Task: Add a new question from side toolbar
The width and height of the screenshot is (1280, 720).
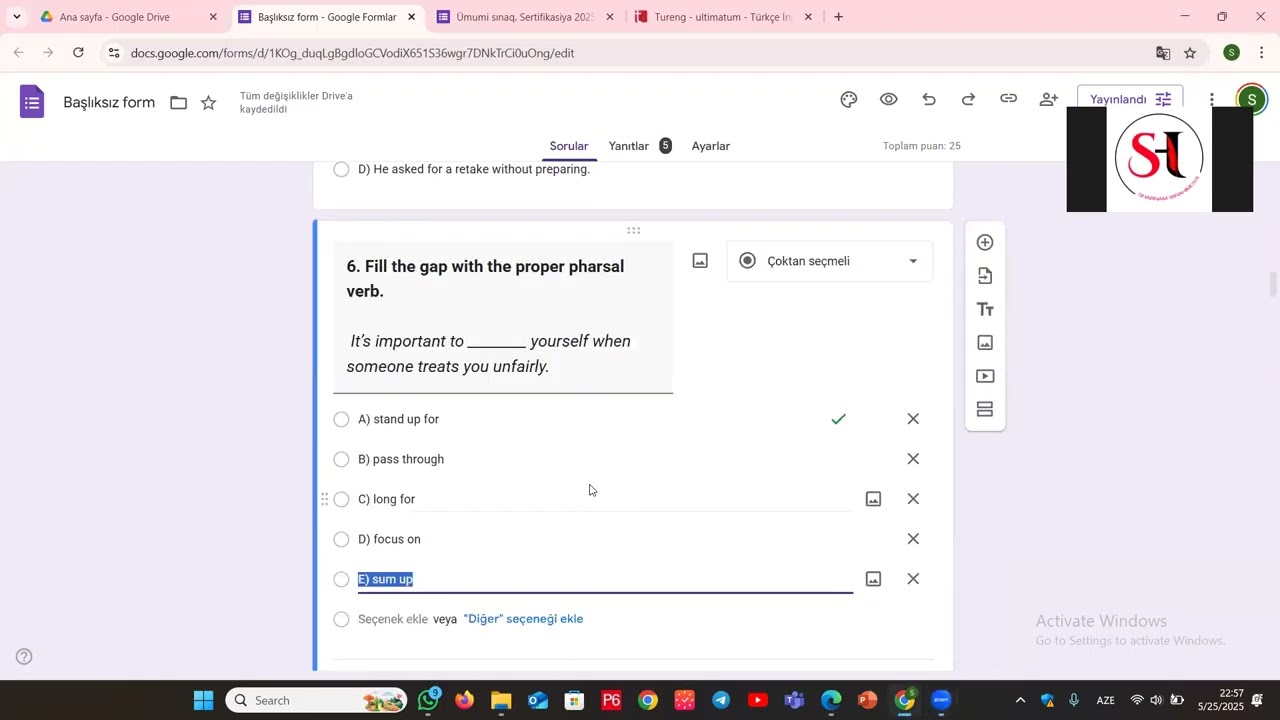Action: tap(985, 242)
